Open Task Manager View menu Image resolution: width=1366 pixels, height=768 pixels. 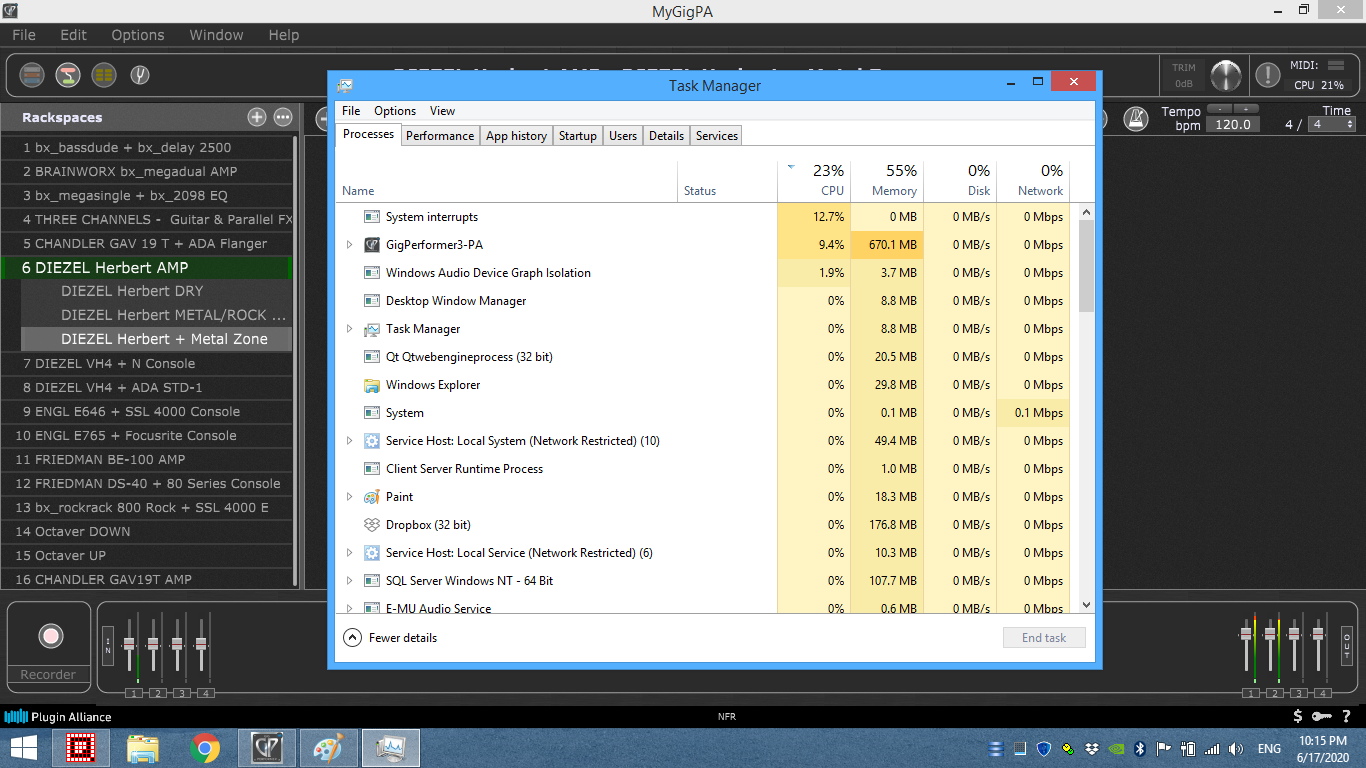(x=442, y=111)
